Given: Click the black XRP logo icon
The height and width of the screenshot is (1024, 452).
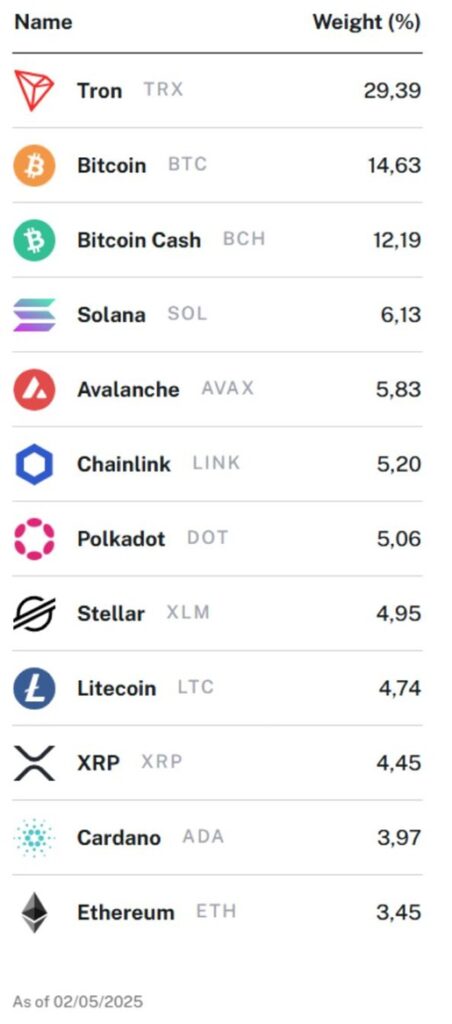Looking at the screenshot, I should click(34, 763).
